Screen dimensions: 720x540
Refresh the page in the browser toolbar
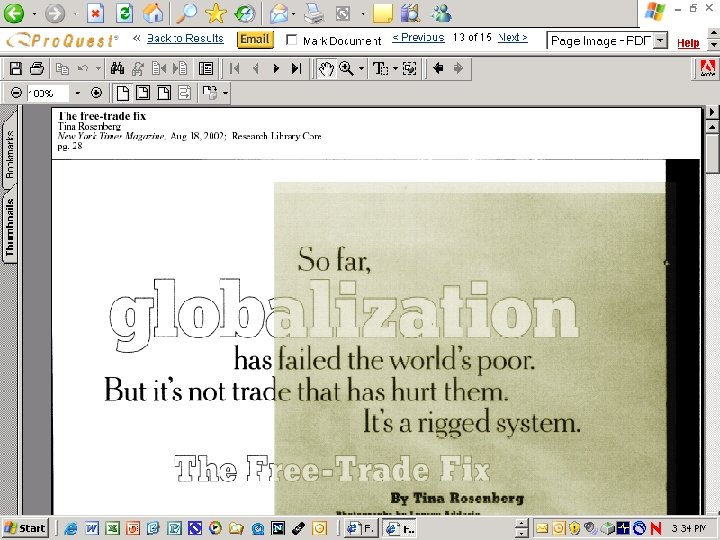(x=124, y=13)
